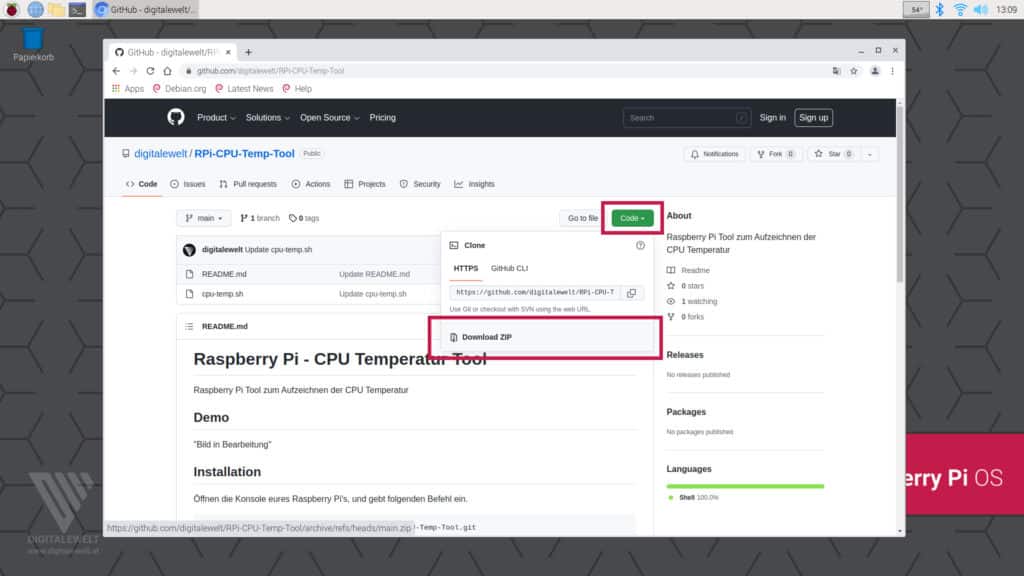Screen dimensions: 1024x576
Task: Open the Papierkorb trash icon
Action: (x=33, y=42)
